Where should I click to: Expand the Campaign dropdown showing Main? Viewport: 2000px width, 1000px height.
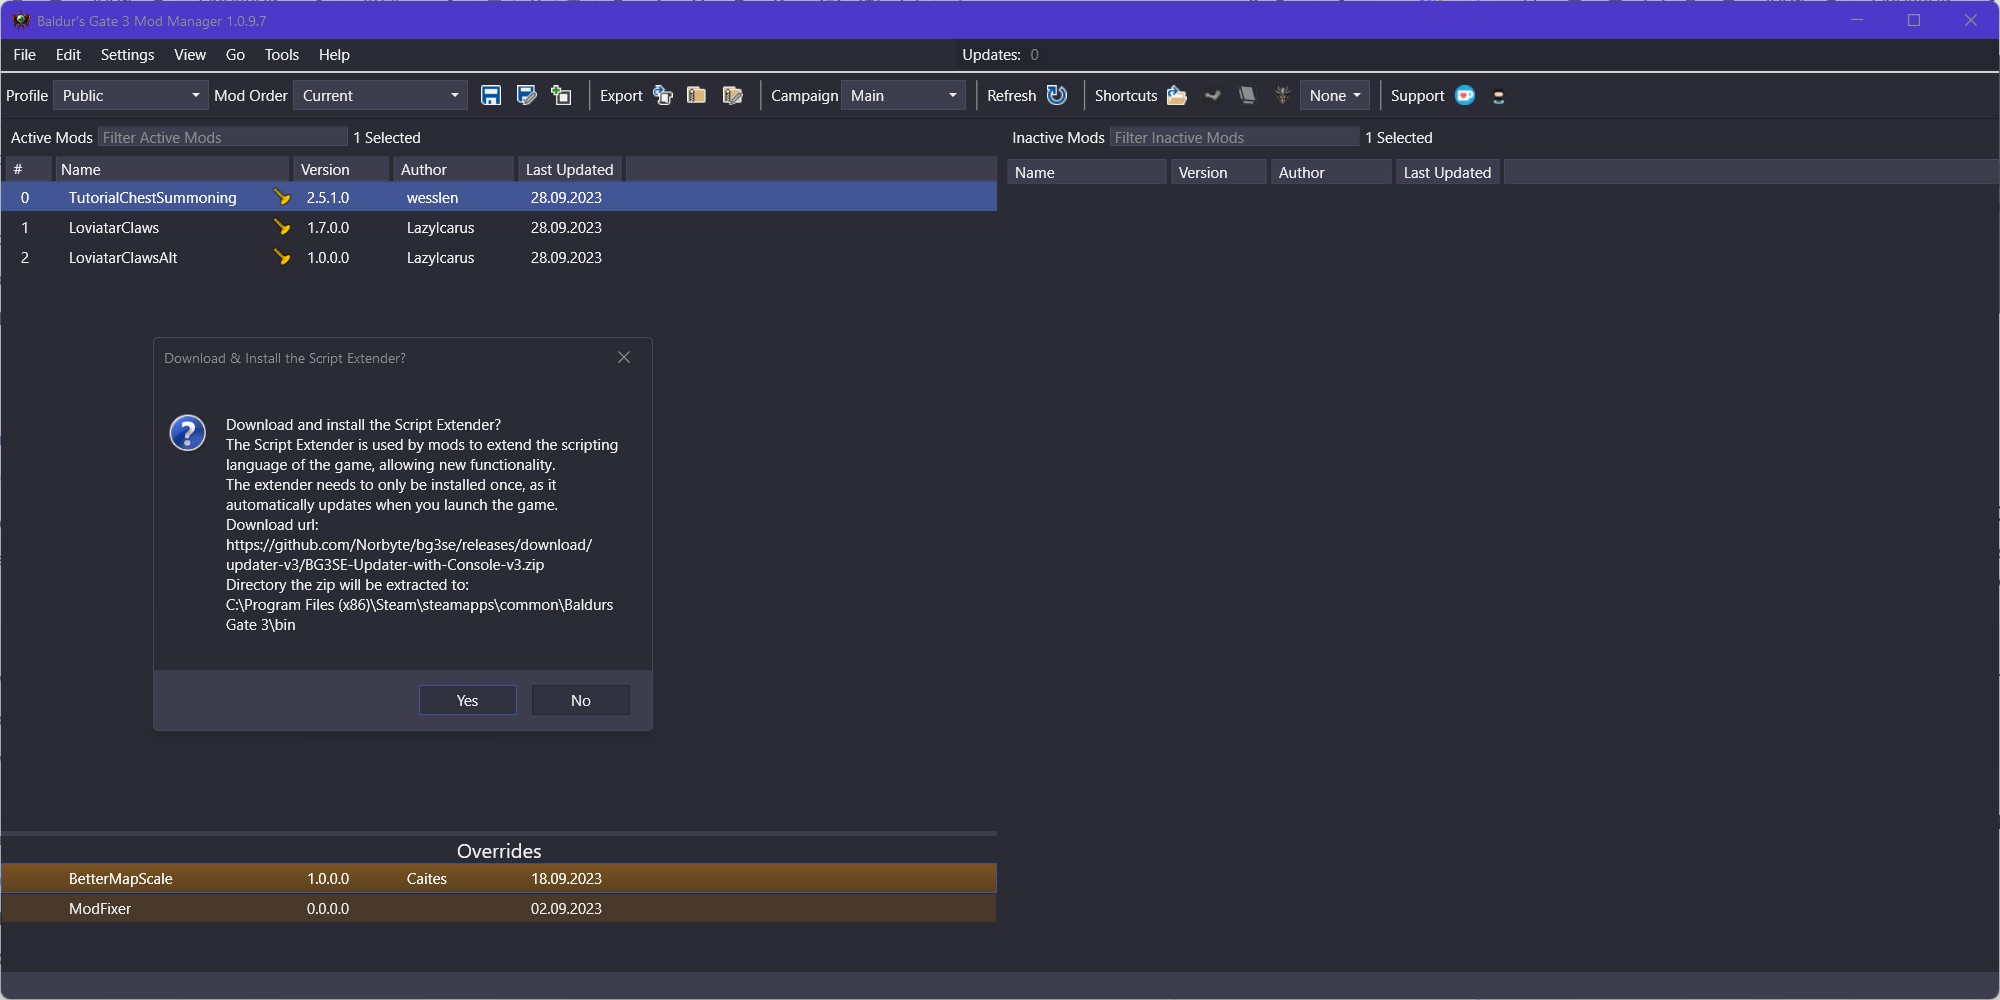pos(903,95)
